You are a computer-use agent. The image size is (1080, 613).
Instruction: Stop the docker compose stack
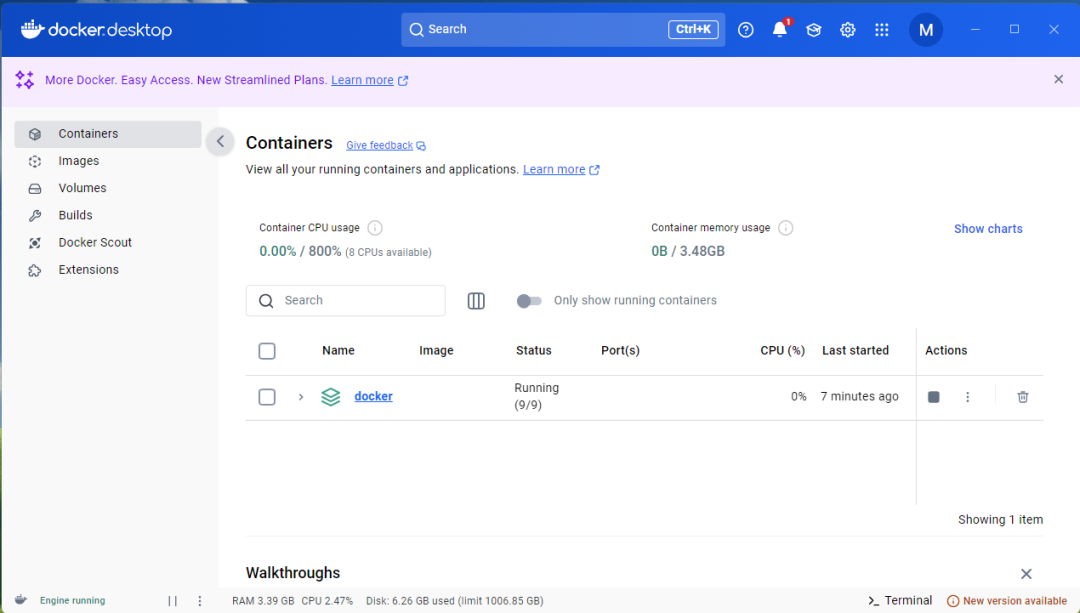933,397
